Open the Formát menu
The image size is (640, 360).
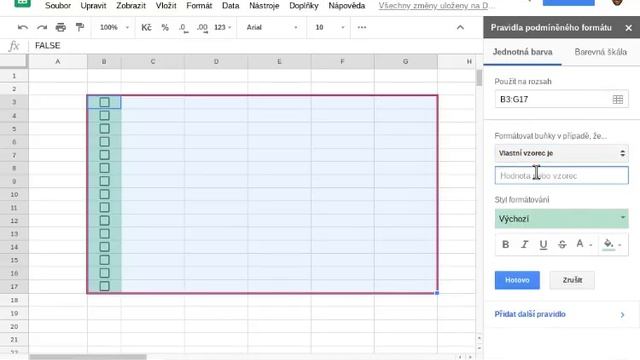point(199,6)
